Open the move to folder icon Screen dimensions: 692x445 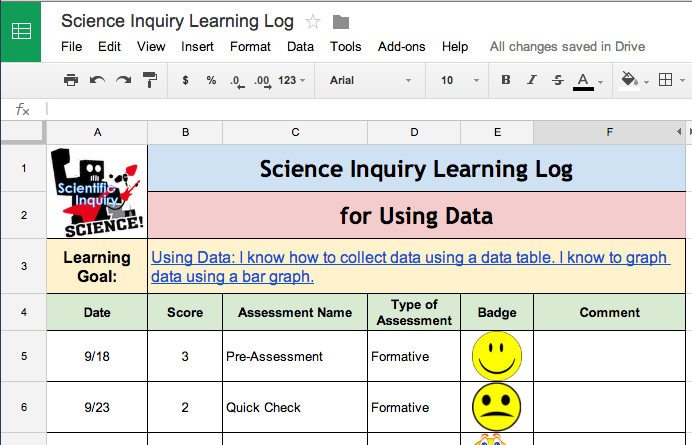click(341, 21)
